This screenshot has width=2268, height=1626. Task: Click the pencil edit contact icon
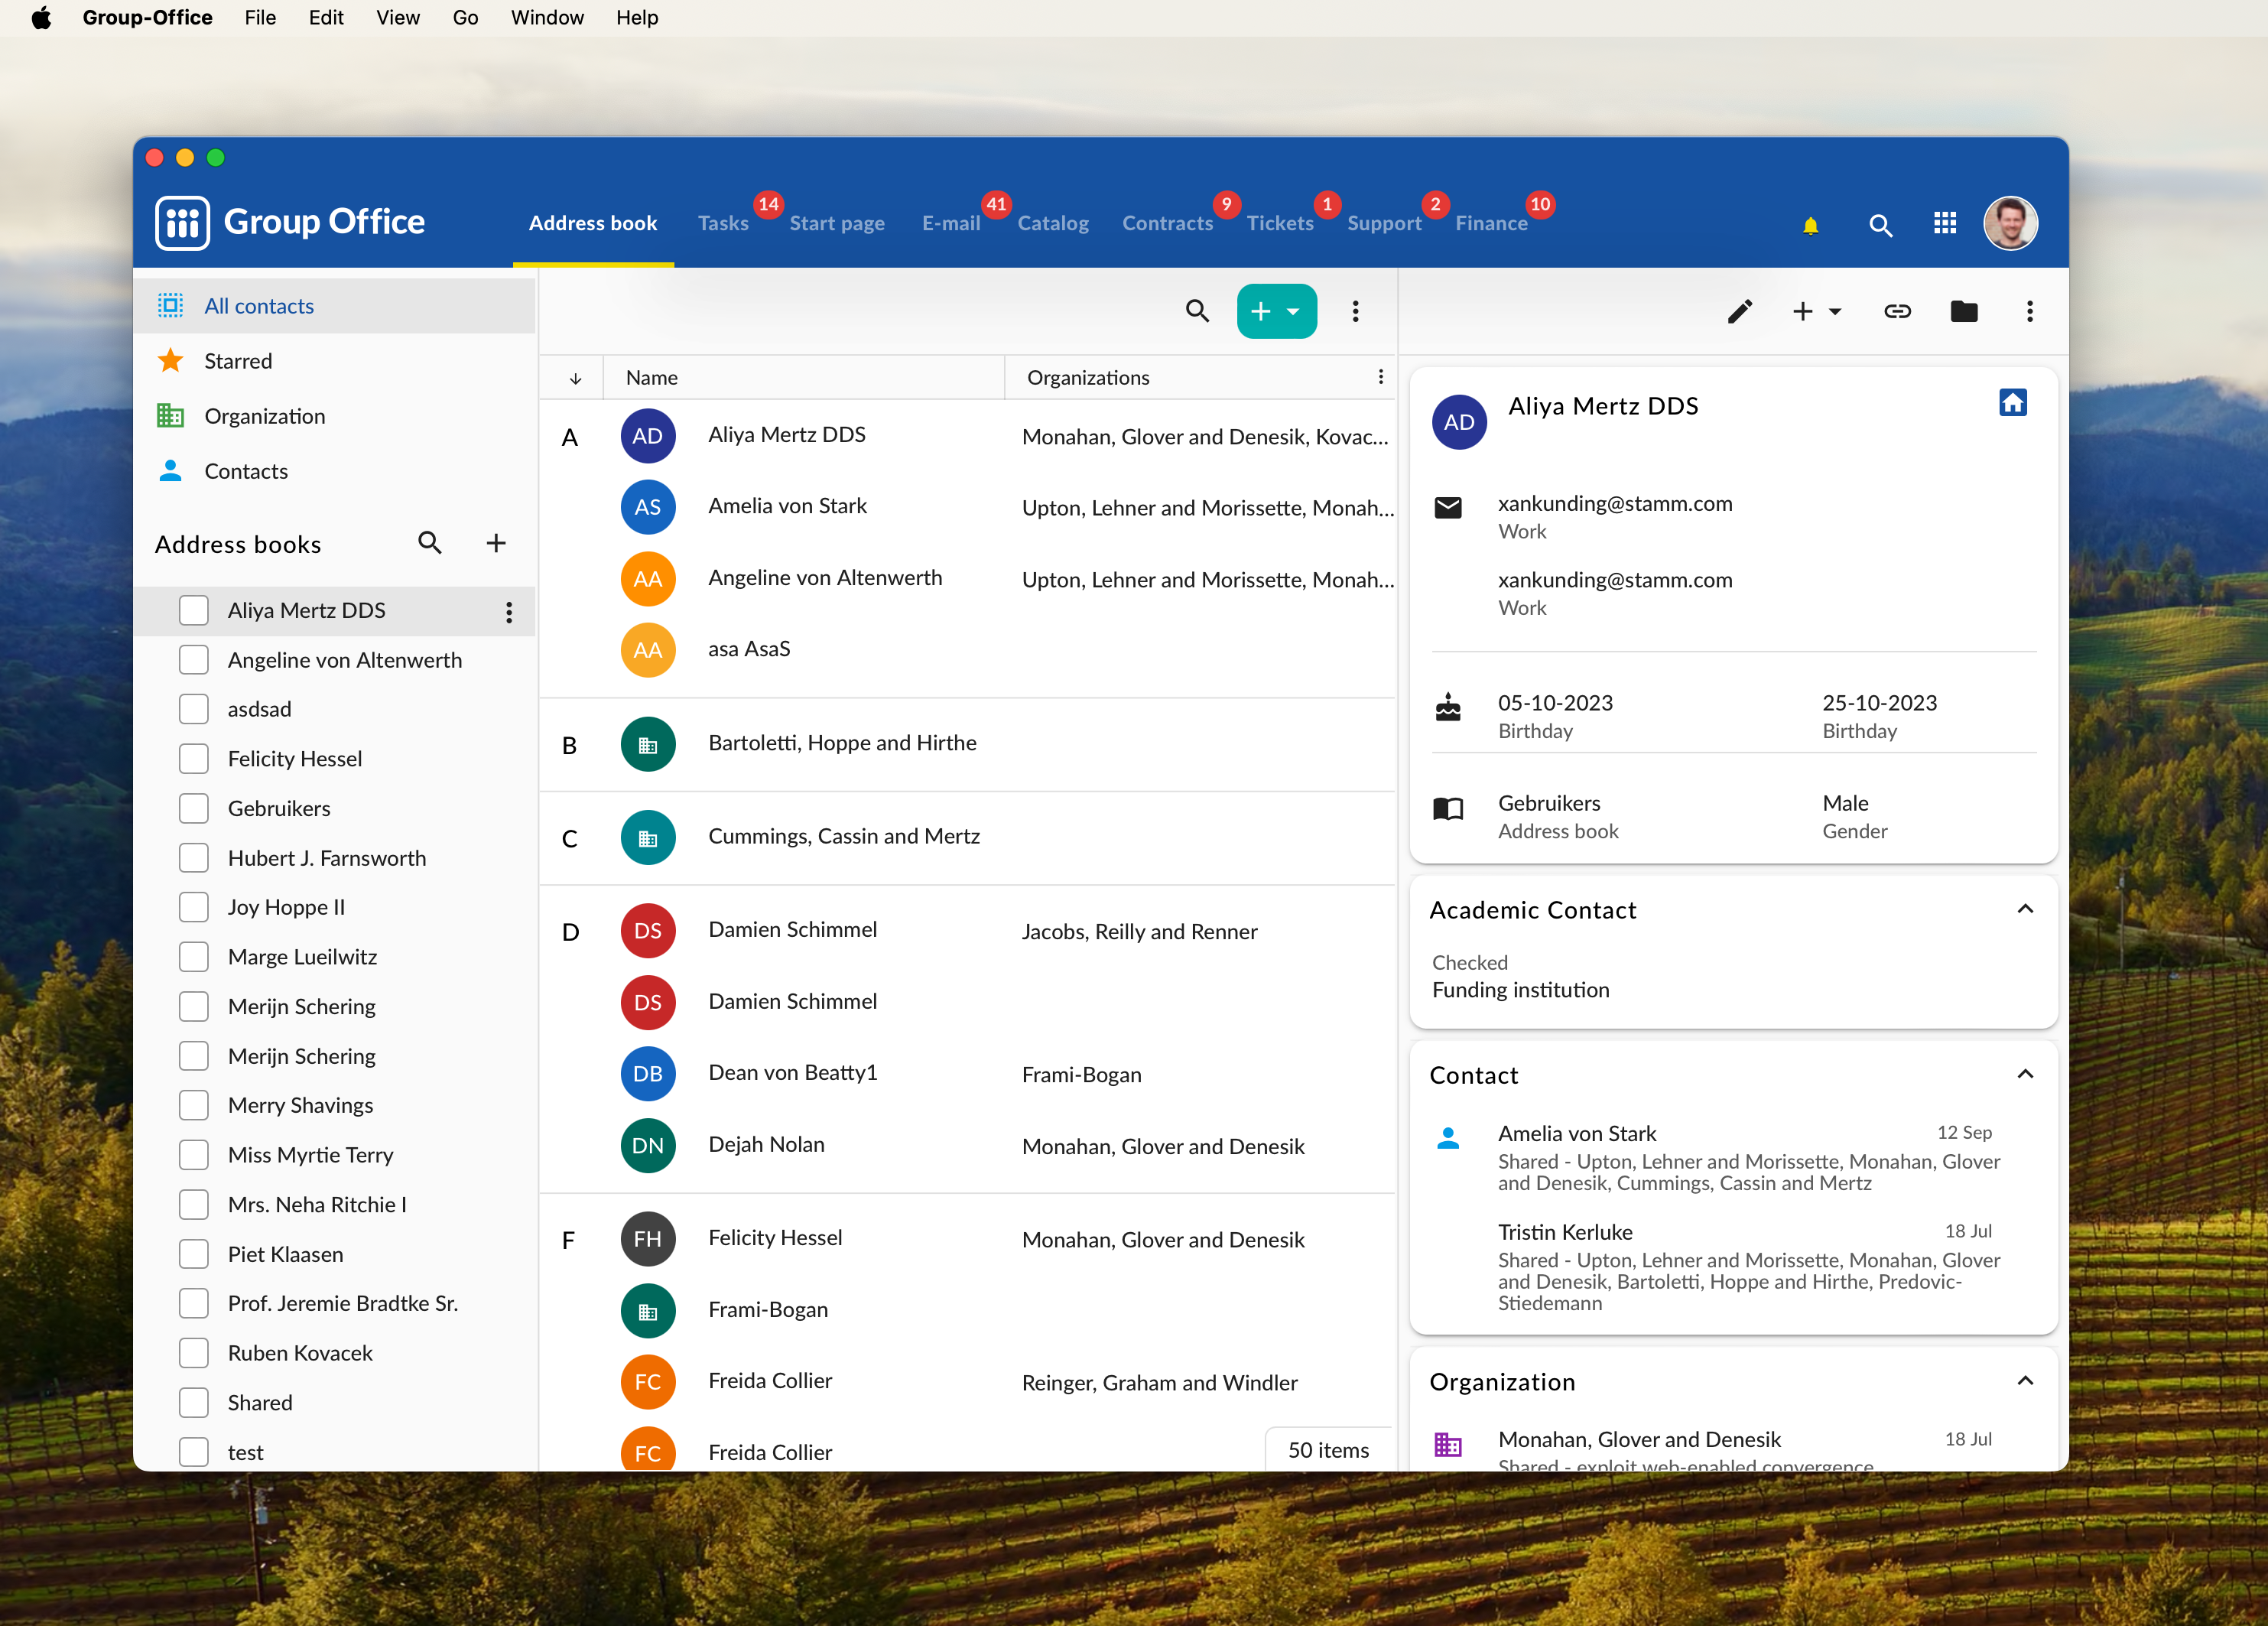pos(1740,312)
